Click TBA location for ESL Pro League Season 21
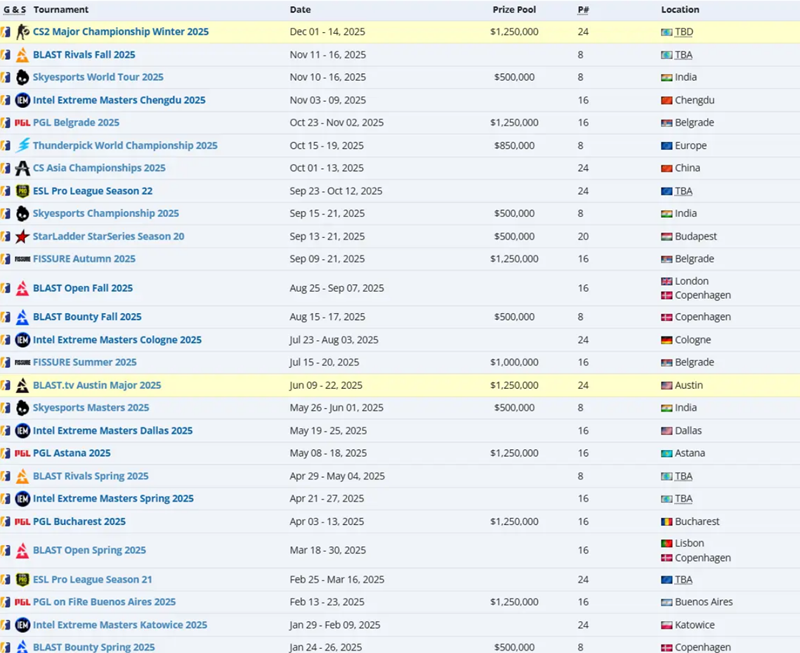The width and height of the screenshot is (800, 653). pos(683,580)
